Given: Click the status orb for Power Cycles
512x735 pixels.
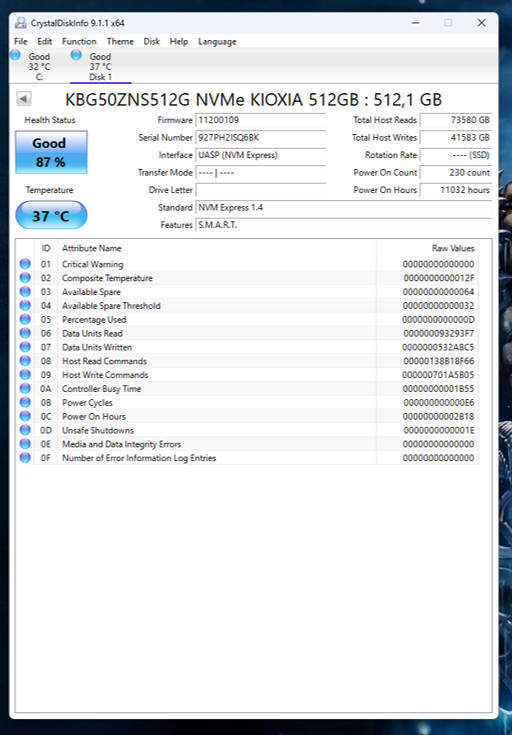Looking at the screenshot, I should [x=25, y=402].
